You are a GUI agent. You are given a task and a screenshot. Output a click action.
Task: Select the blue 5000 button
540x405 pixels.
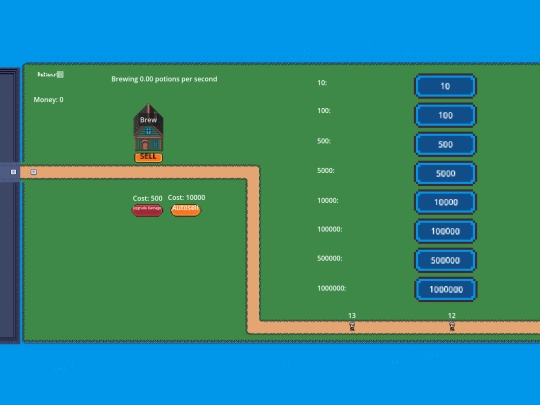coord(445,173)
